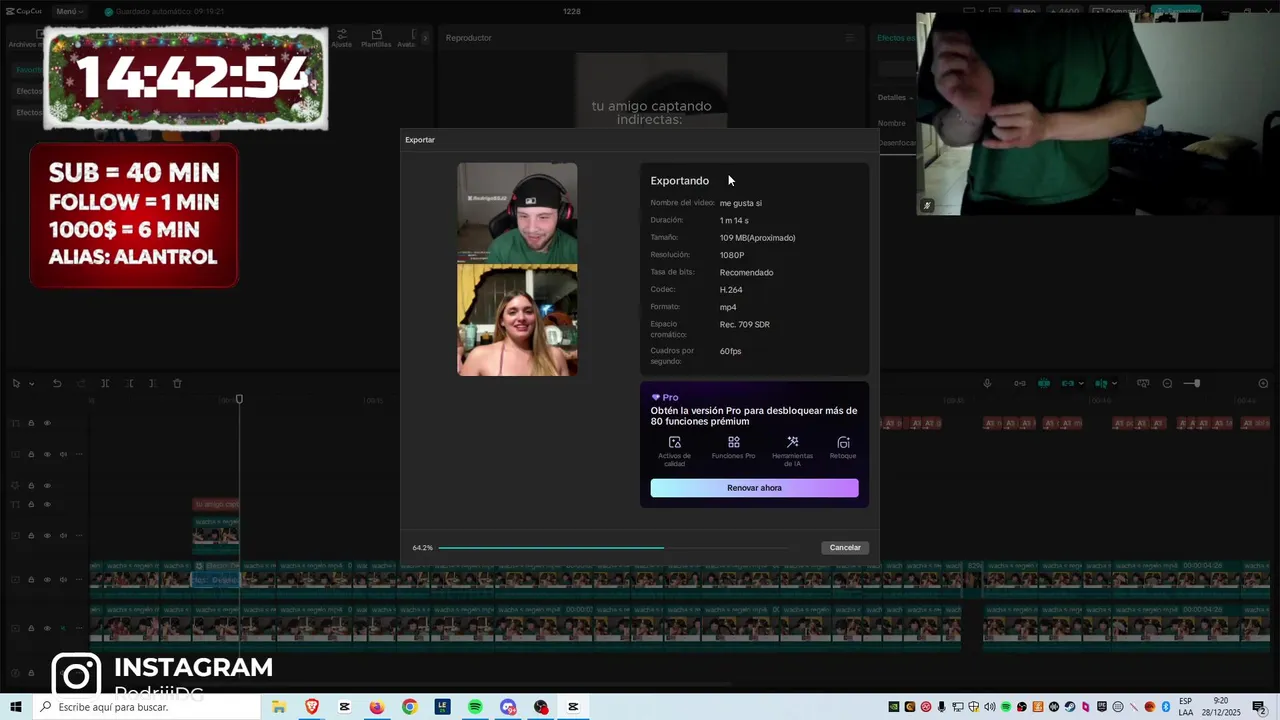Image resolution: width=1280 pixels, height=720 pixels.
Task: Click the Cancelar button in export dialog
Action: tap(845, 548)
